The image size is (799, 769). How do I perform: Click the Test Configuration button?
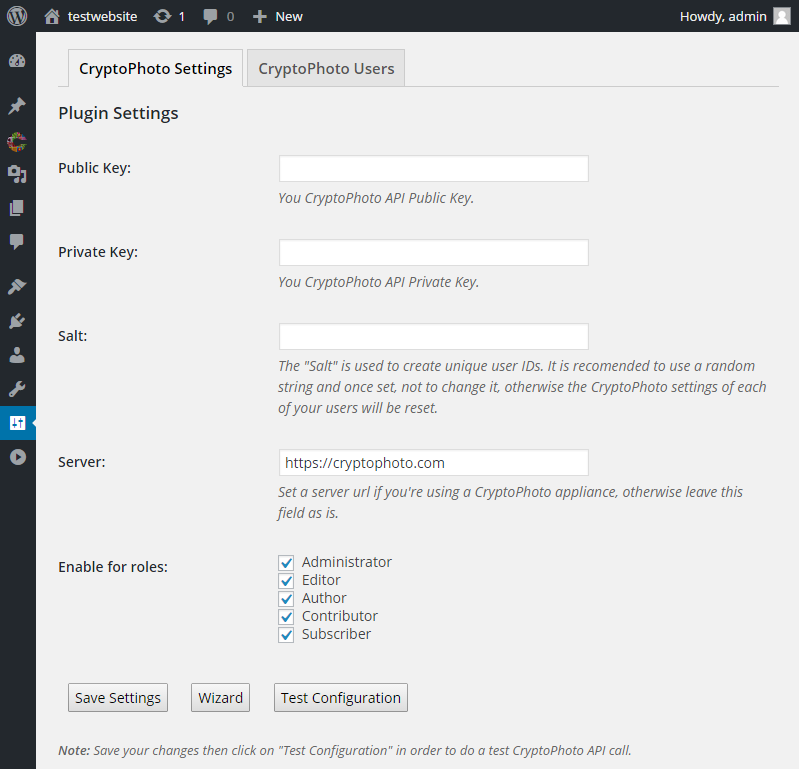pos(341,698)
